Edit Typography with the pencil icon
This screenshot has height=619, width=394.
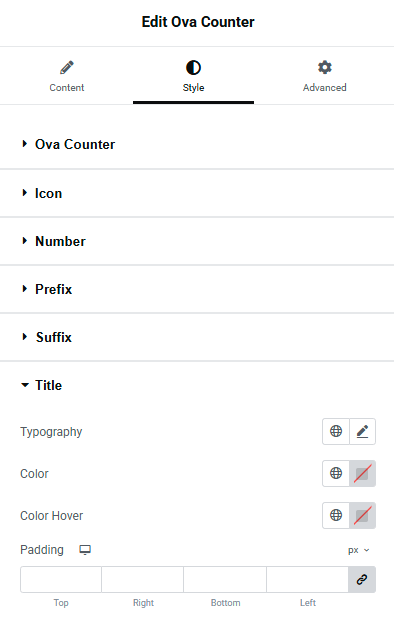click(362, 431)
